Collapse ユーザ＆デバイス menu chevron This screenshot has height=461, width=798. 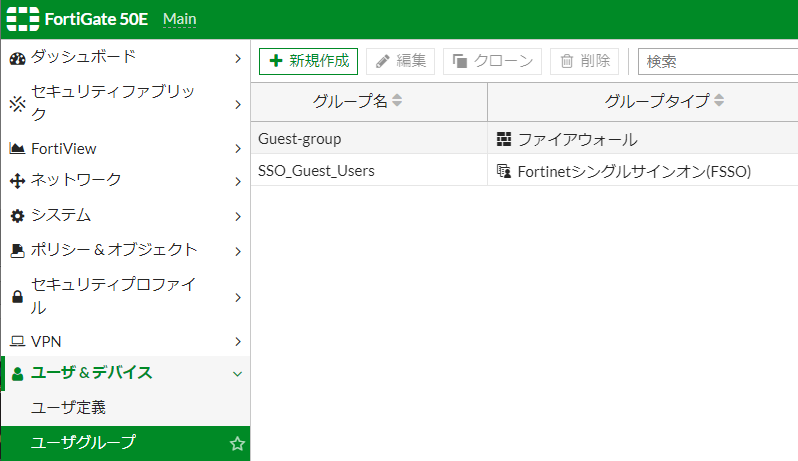point(237,374)
